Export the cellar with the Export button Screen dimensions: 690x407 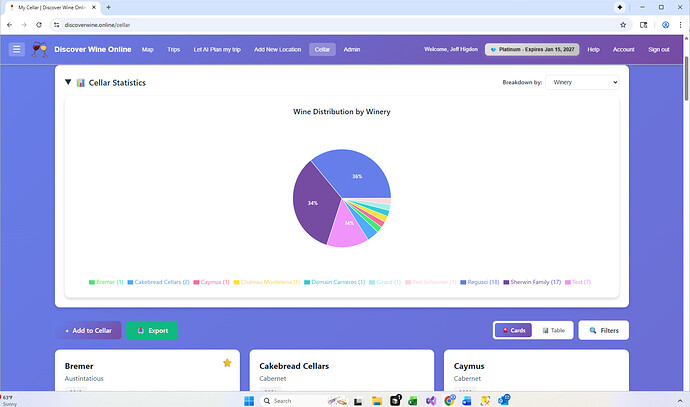pyautogui.click(x=152, y=330)
